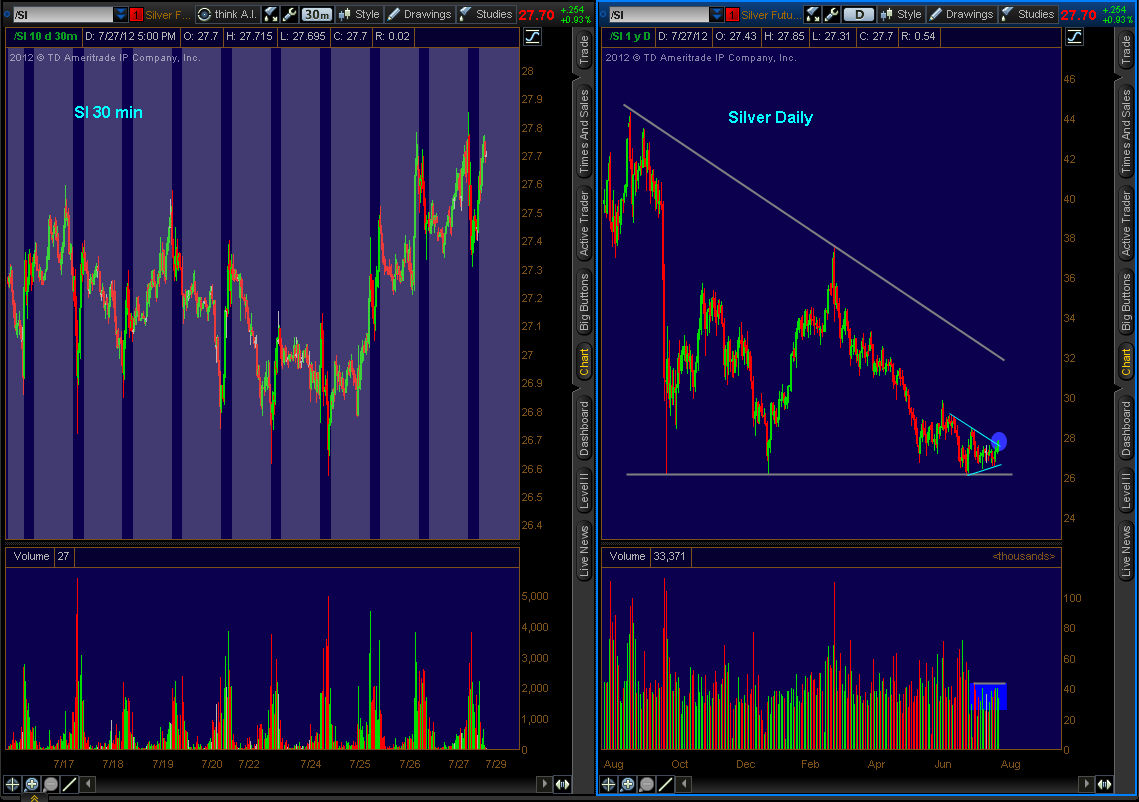
Task: Click think A.I. button in left chart
Action: pos(227,14)
